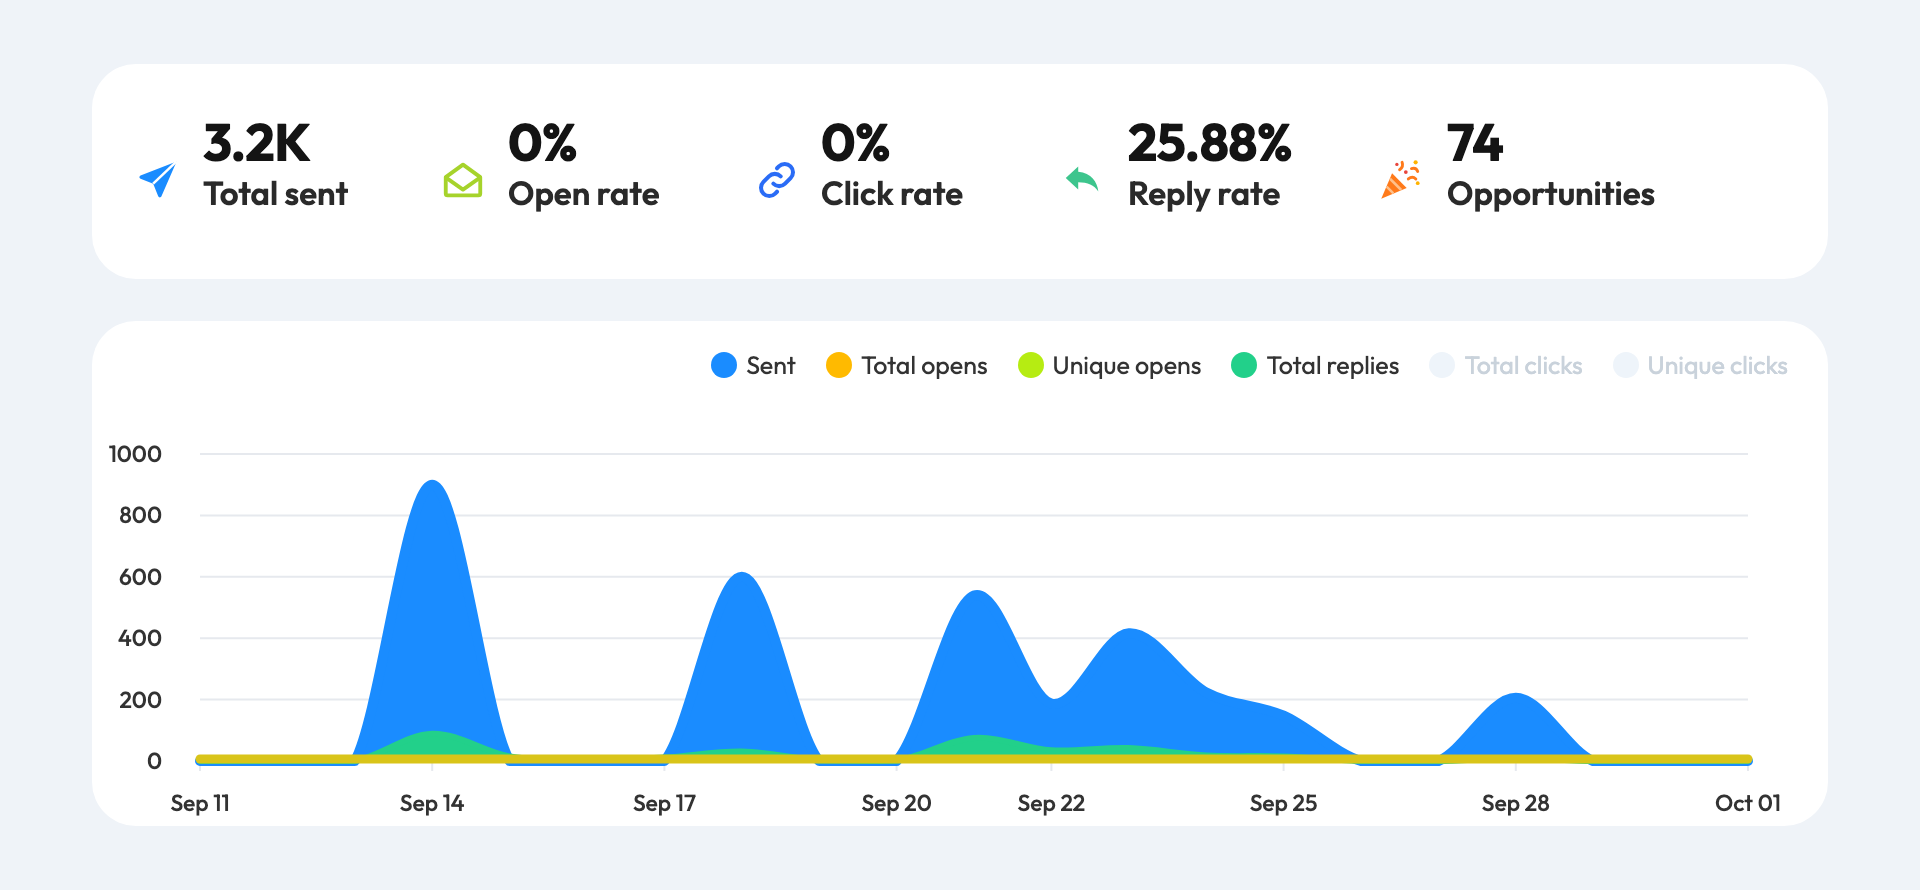Toggle Total replies legend entry

1315,366
